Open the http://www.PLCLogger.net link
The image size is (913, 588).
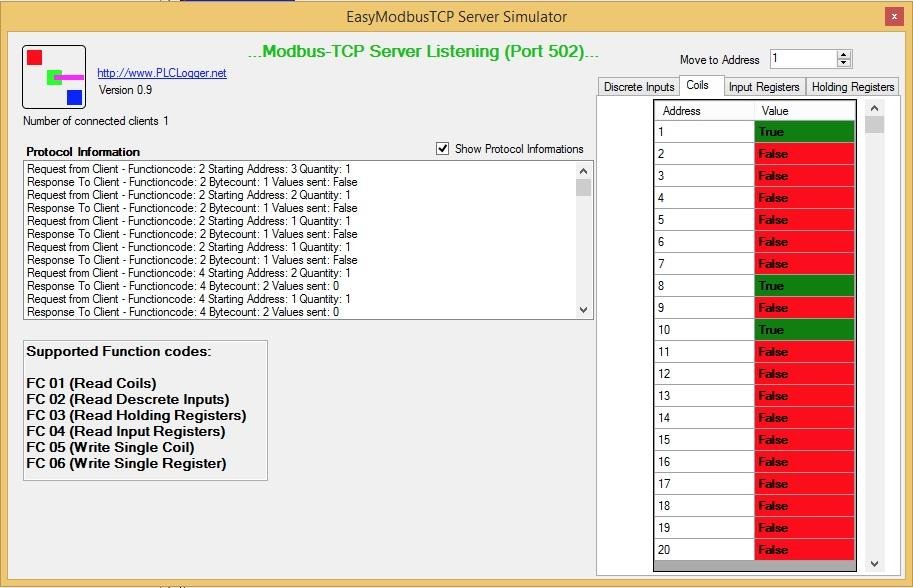click(x=162, y=73)
